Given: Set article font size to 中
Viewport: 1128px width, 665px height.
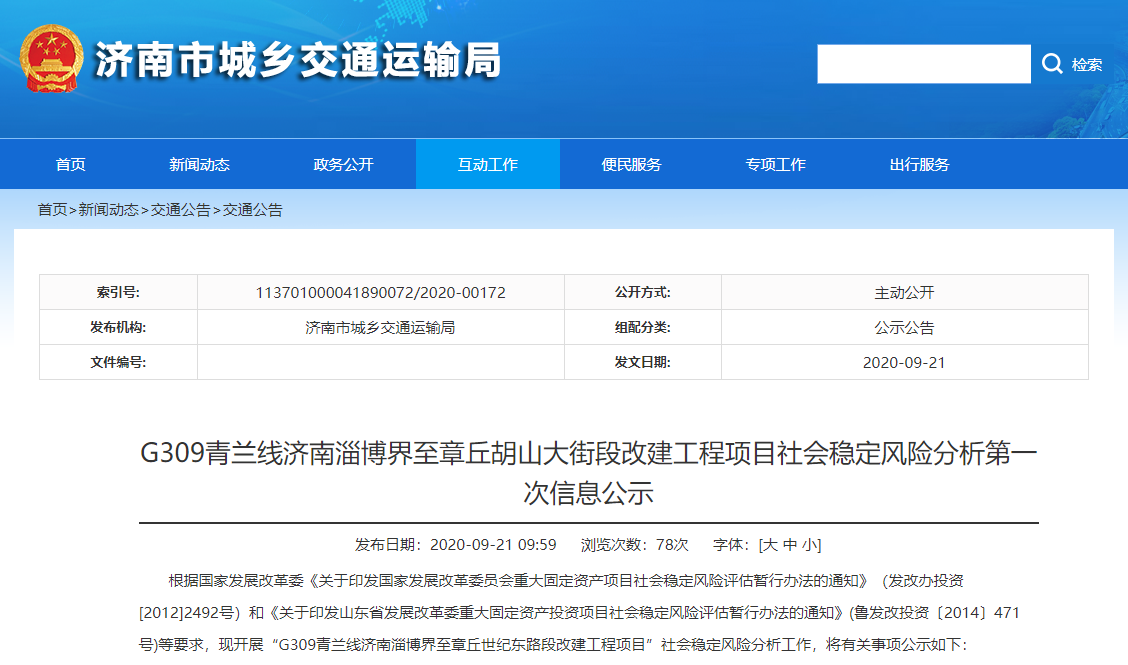Looking at the screenshot, I should pyautogui.click(x=790, y=545).
